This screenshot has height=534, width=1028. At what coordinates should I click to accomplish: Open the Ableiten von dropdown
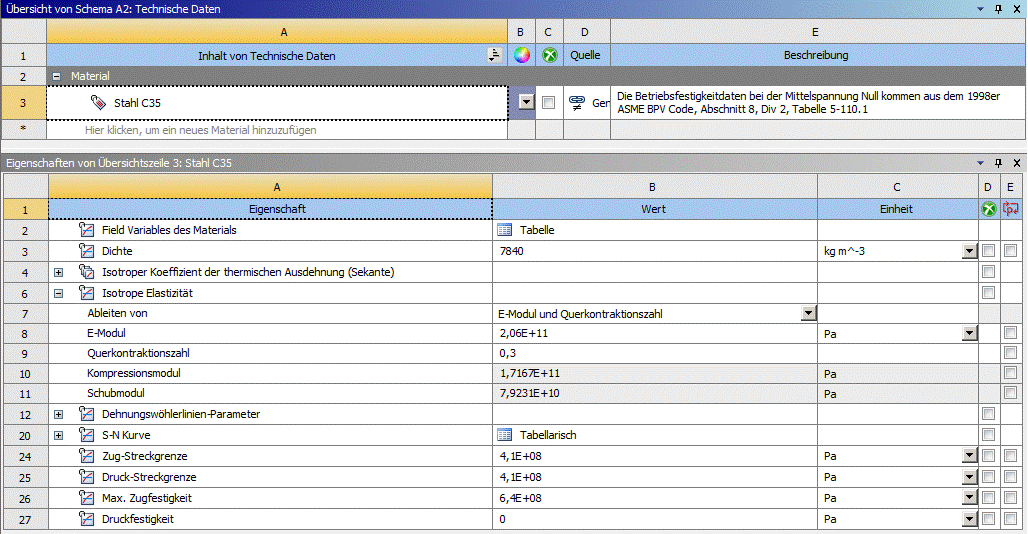(808, 313)
